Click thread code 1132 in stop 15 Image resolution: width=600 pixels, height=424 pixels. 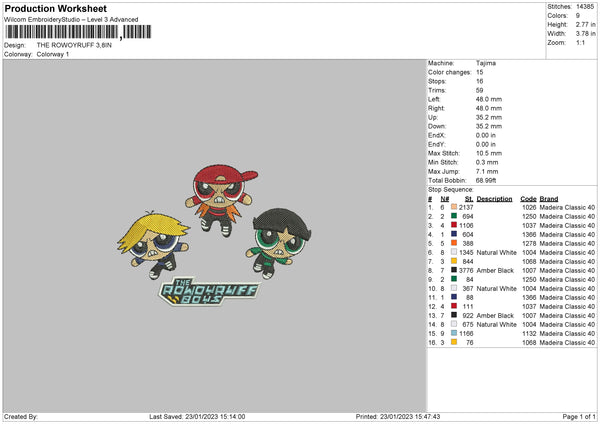click(529, 334)
